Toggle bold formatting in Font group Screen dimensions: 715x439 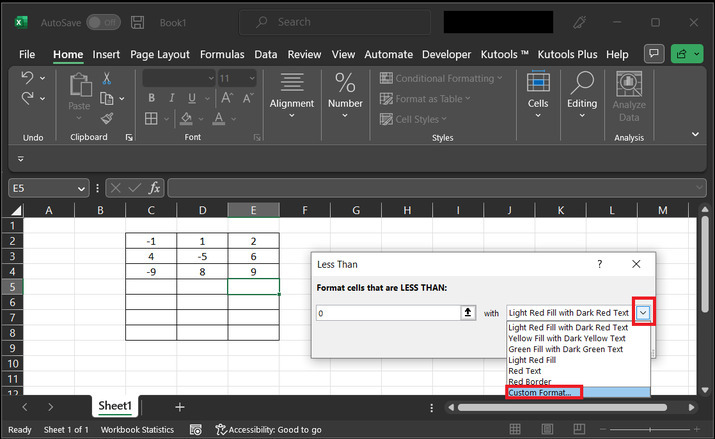(152, 98)
